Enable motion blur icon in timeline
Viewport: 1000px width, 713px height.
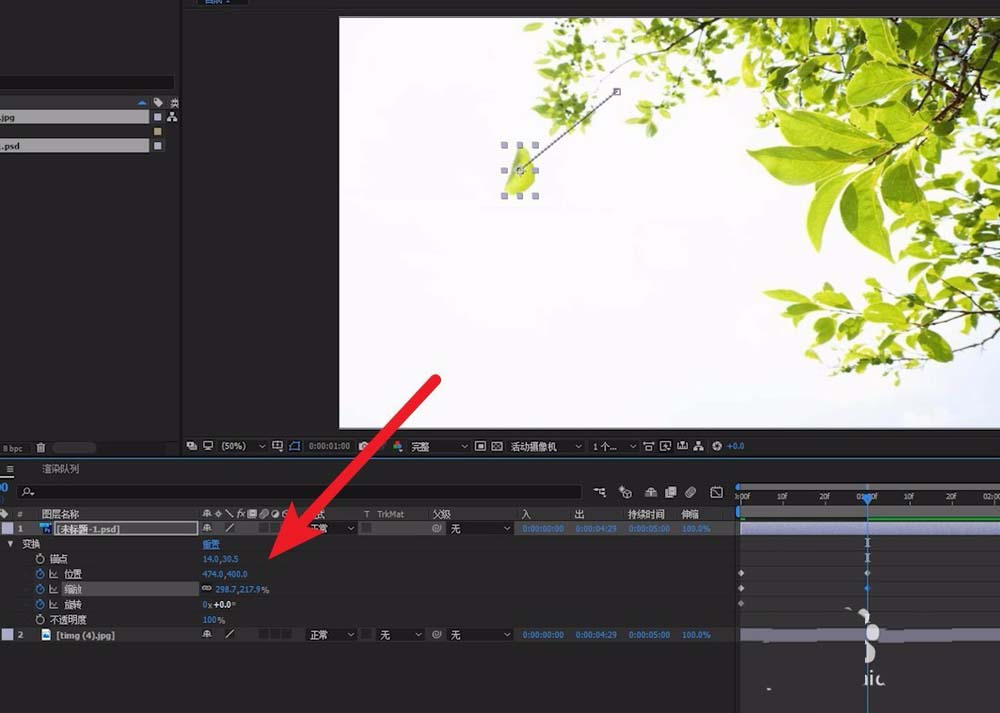pyautogui.click(x=691, y=492)
